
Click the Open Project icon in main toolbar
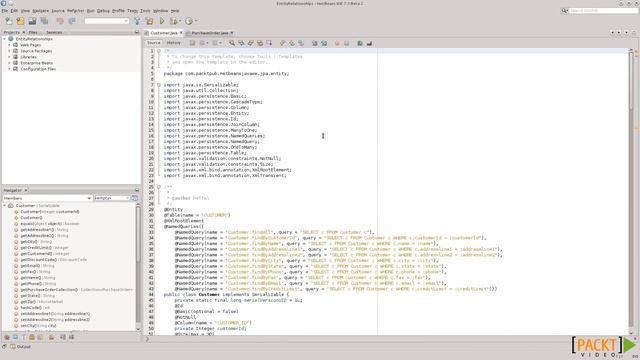click(x=32, y=21)
